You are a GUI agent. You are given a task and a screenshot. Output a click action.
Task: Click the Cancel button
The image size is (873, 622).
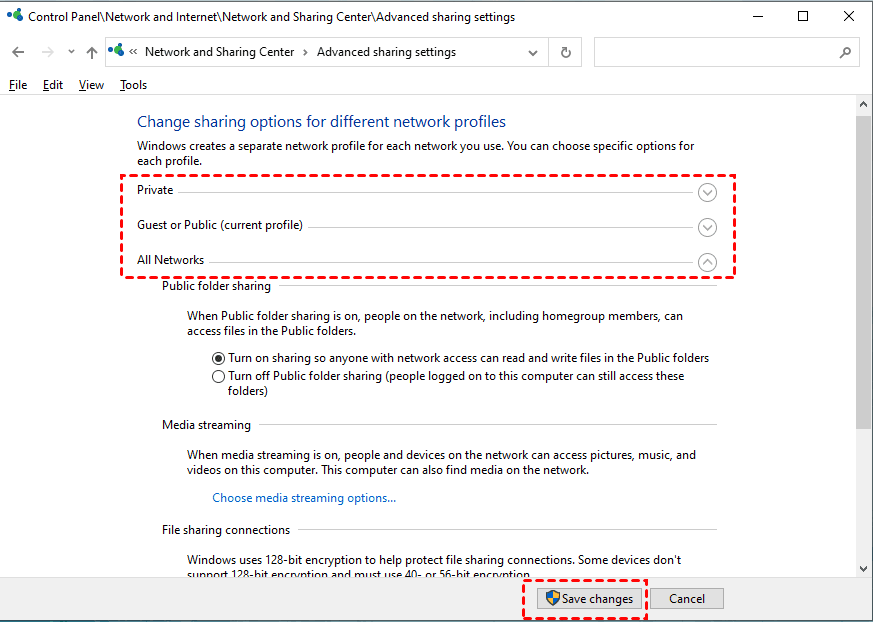tap(686, 599)
